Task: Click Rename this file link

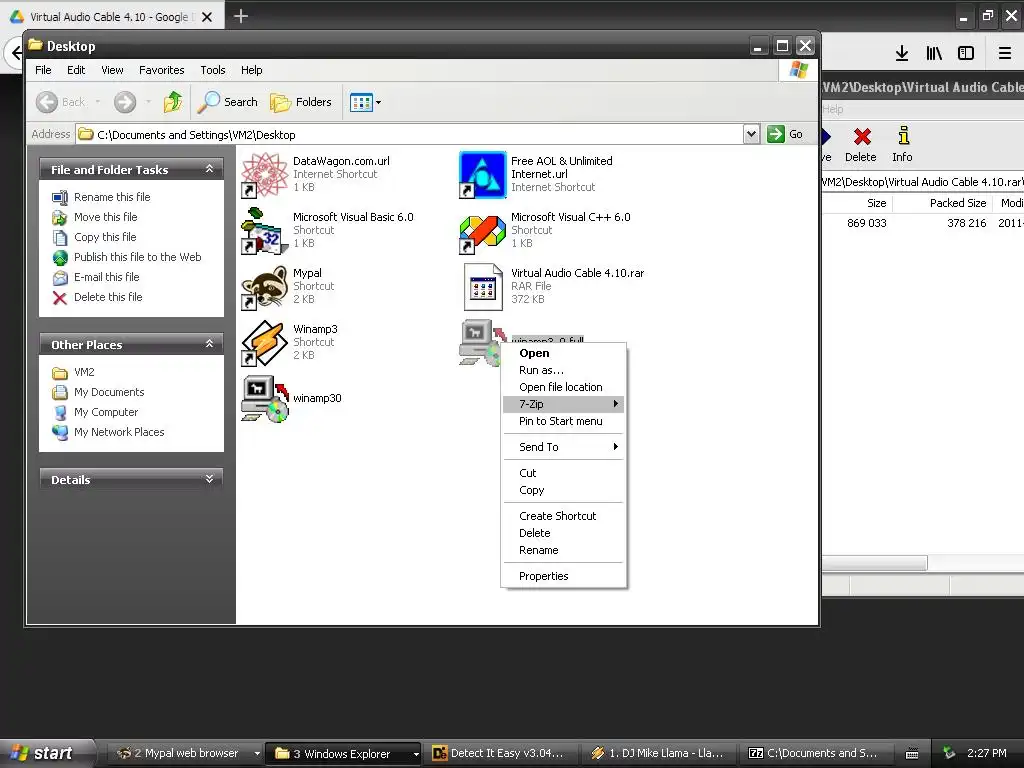Action: pyautogui.click(x=112, y=197)
